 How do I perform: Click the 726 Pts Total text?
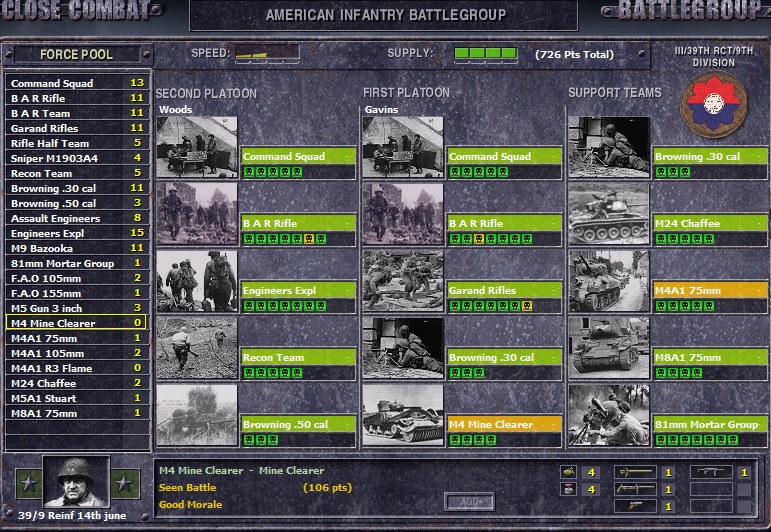pyautogui.click(x=574, y=54)
